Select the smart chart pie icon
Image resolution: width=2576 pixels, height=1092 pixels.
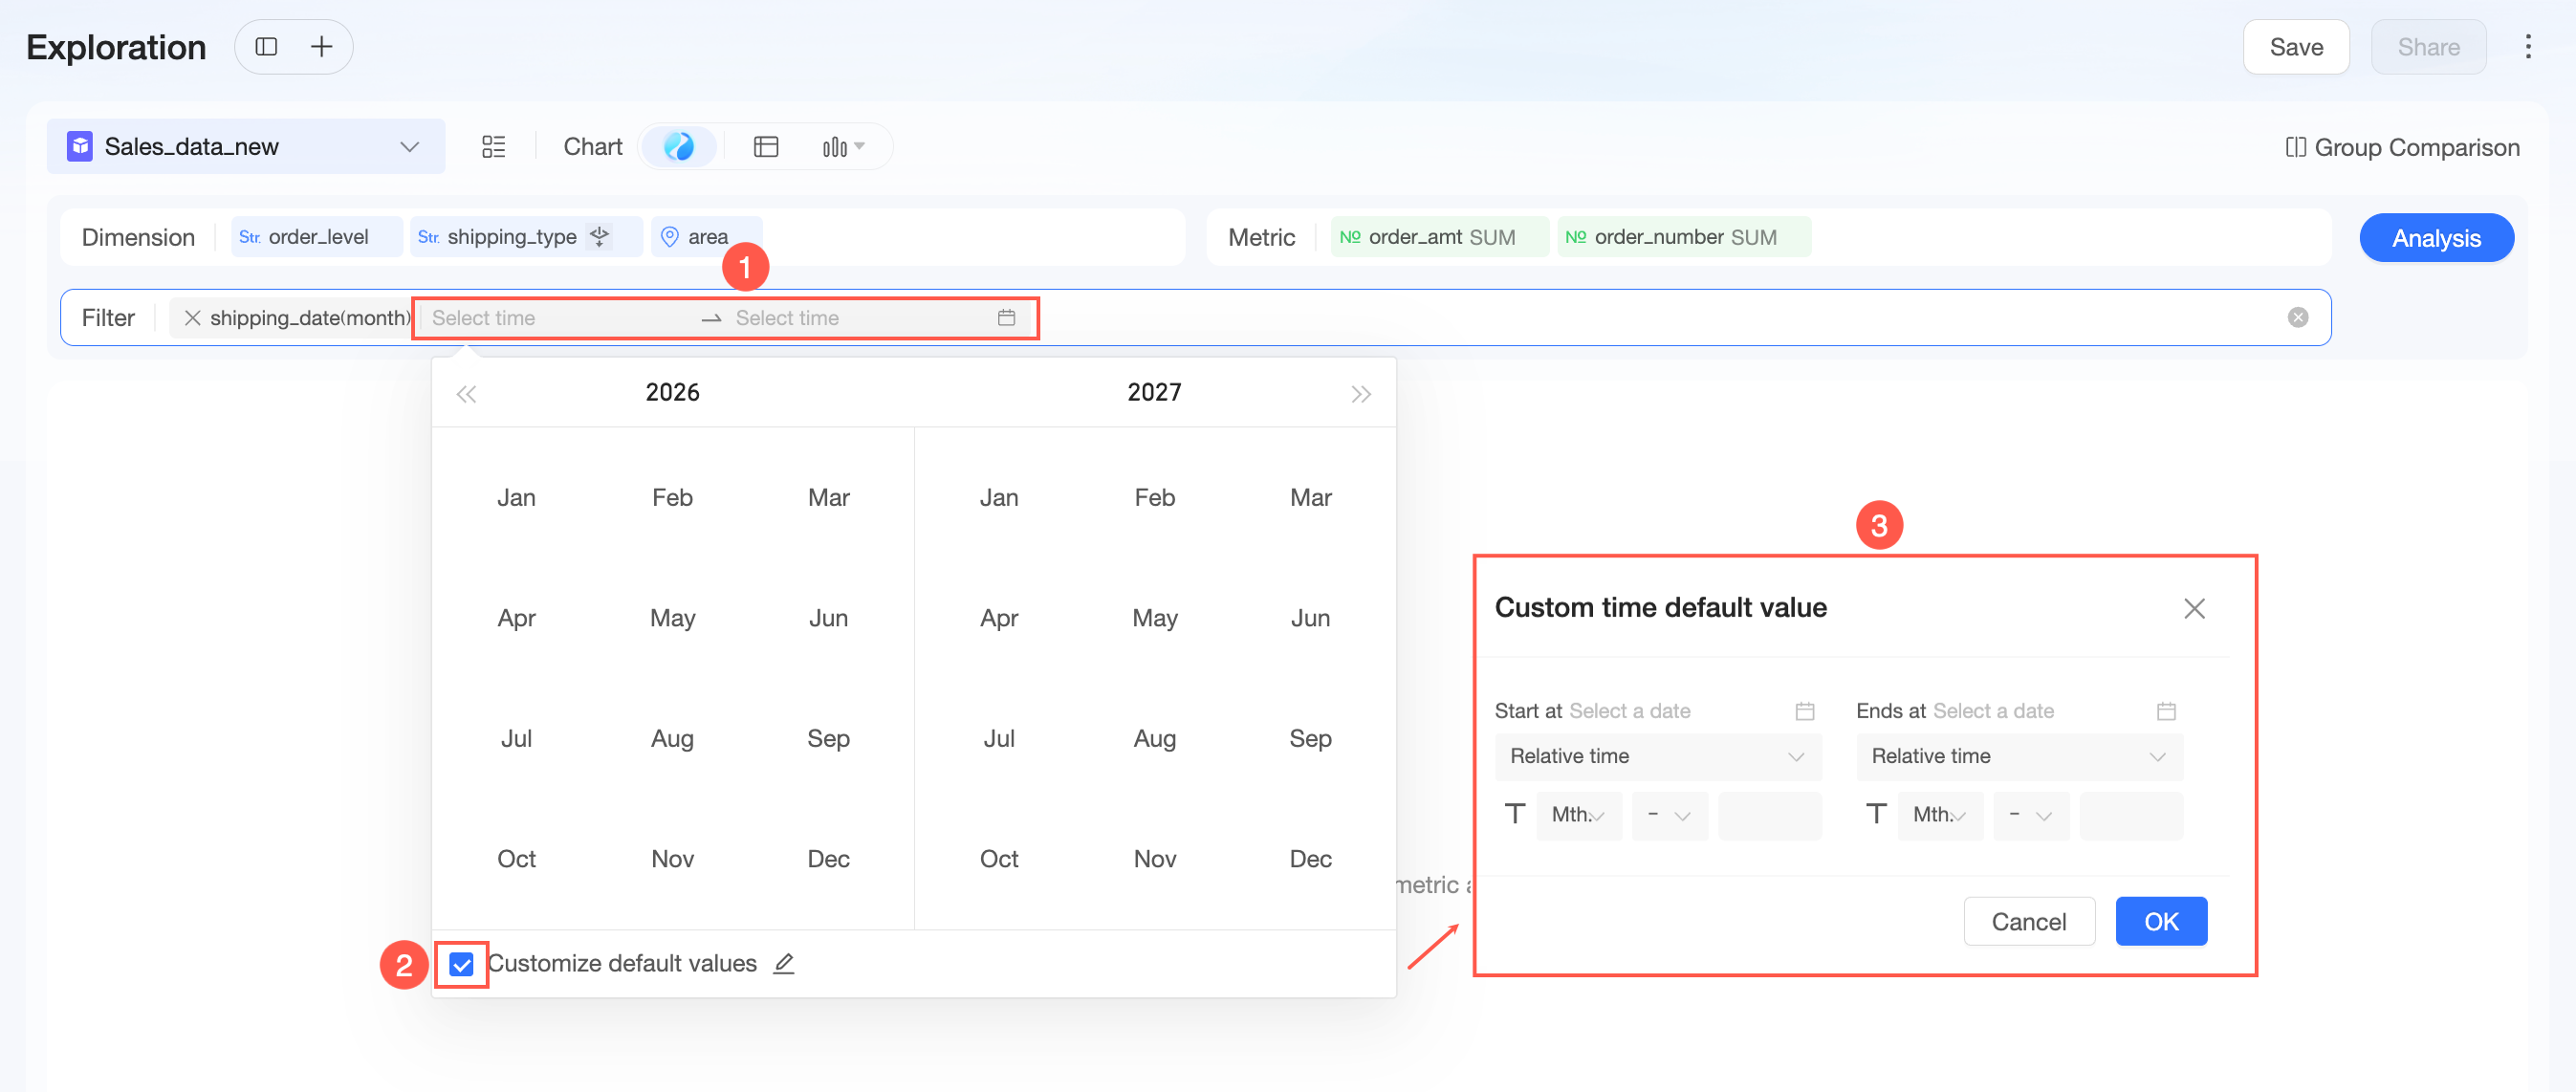pos(679,147)
